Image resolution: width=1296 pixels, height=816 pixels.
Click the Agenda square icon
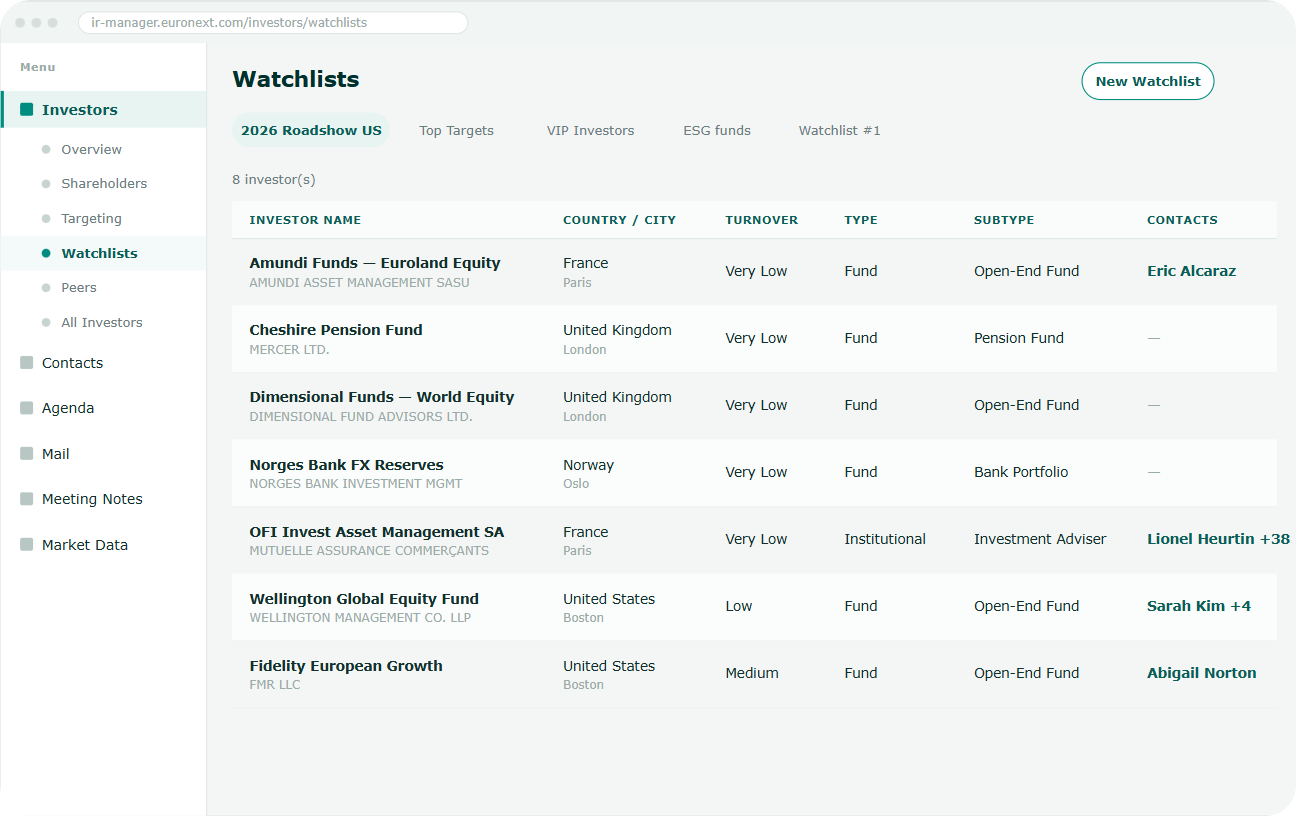click(27, 408)
